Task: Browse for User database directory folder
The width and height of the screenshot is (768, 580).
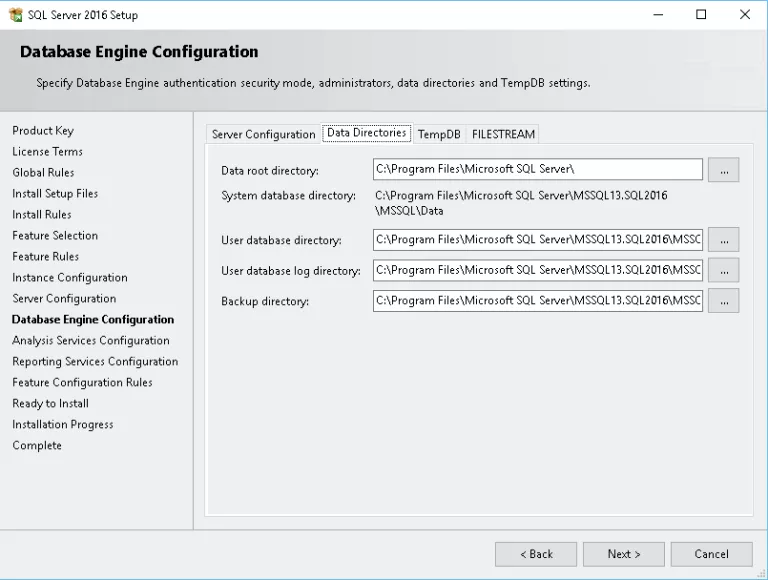Action: [723, 240]
